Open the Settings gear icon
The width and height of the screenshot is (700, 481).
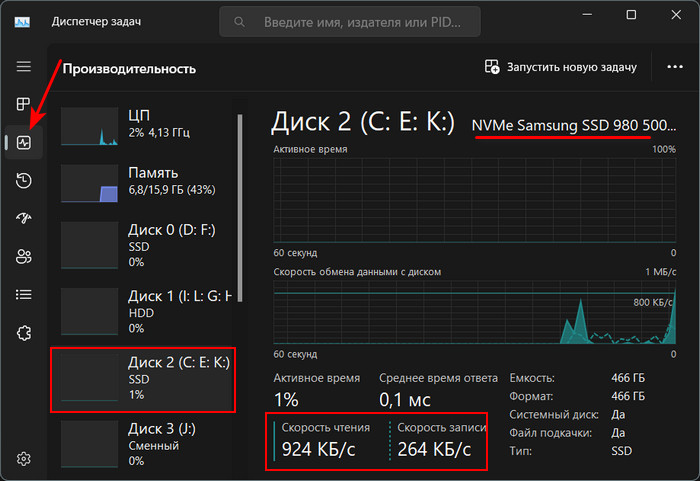[24, 459]
